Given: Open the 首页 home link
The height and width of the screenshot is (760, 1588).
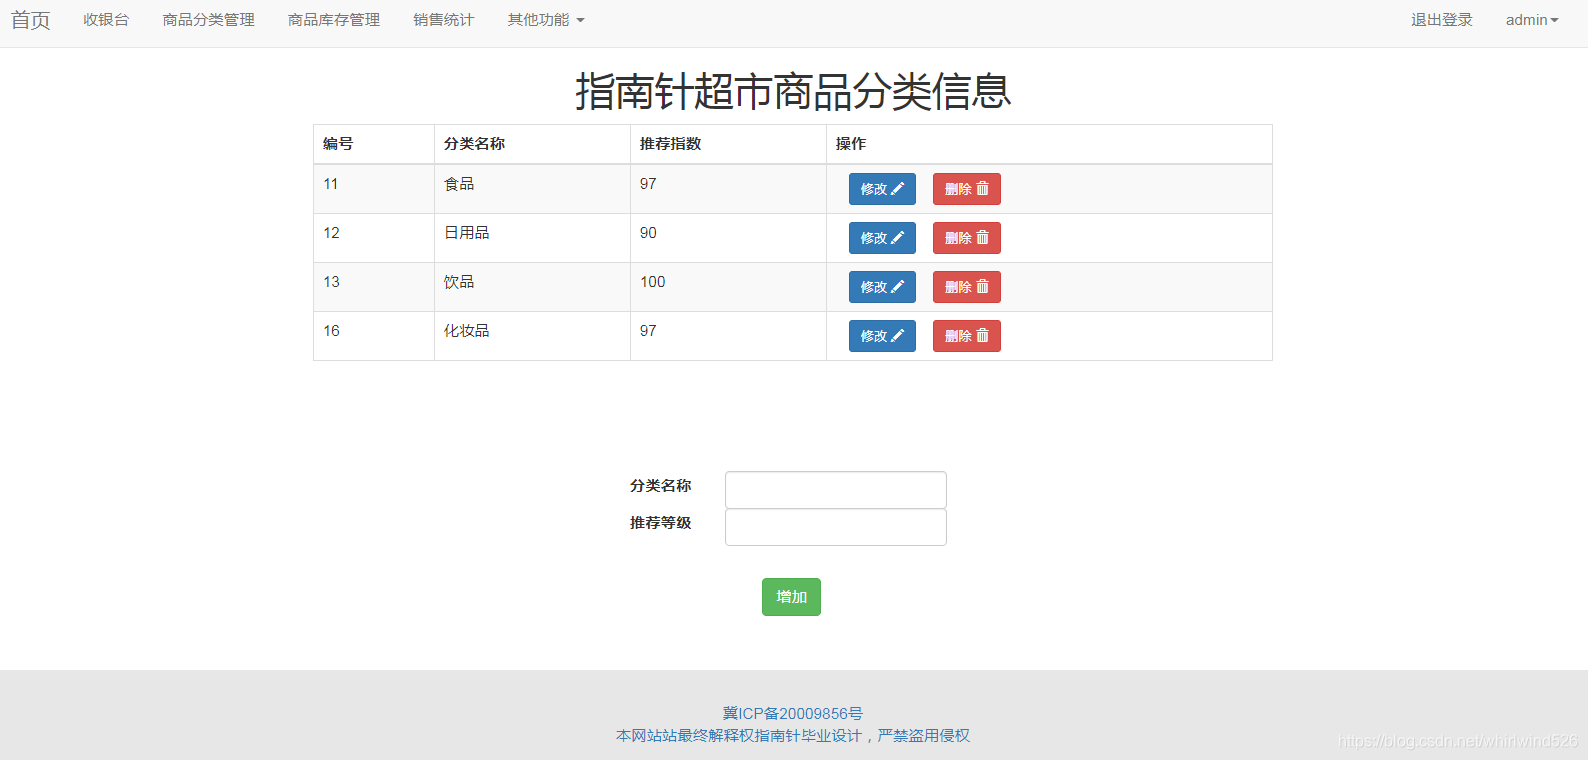Looking at the screenshot, I should point(30,20).
